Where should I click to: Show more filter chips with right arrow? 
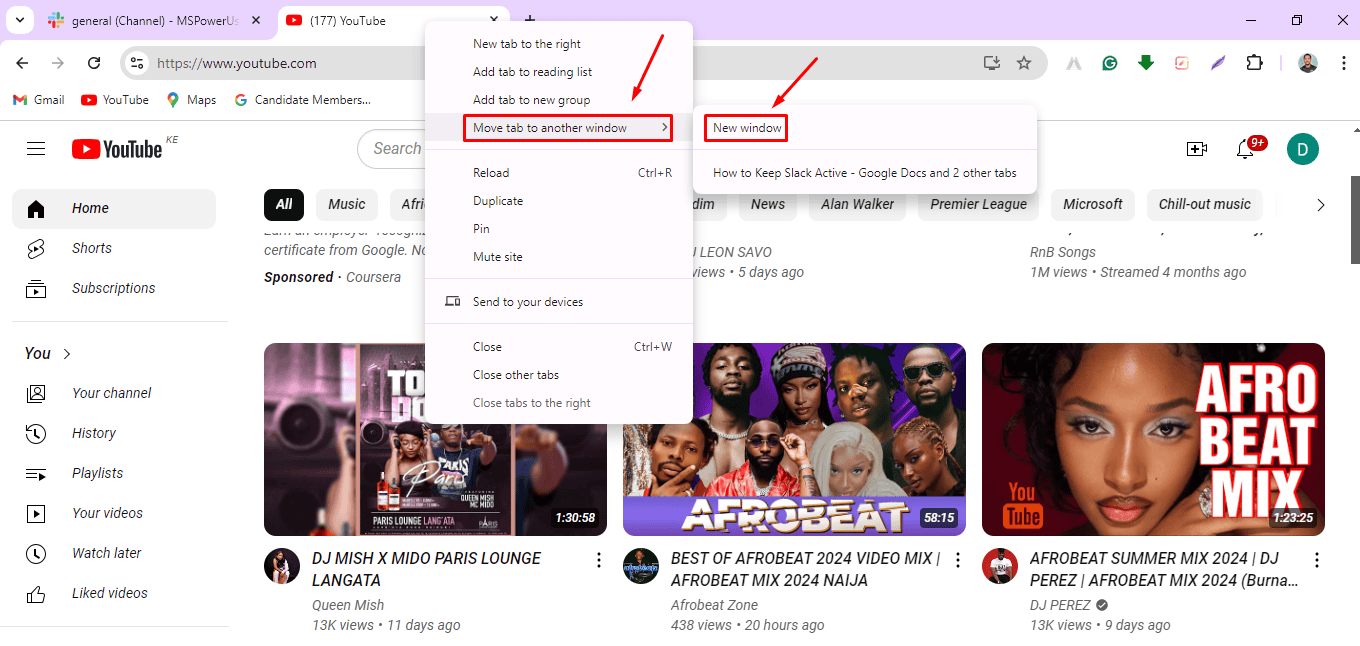[x=1320, y=204]
